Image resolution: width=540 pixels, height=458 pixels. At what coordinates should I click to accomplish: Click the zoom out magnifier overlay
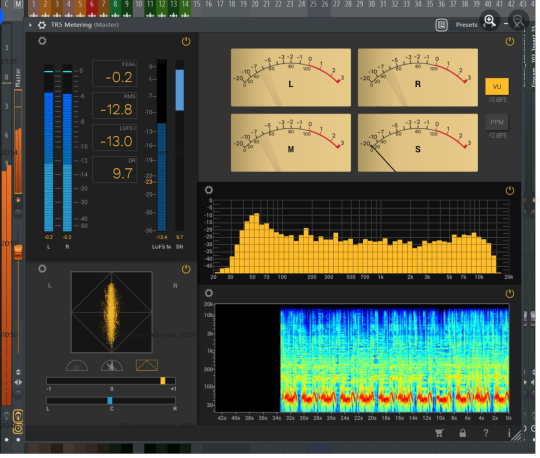coord(518,21)
